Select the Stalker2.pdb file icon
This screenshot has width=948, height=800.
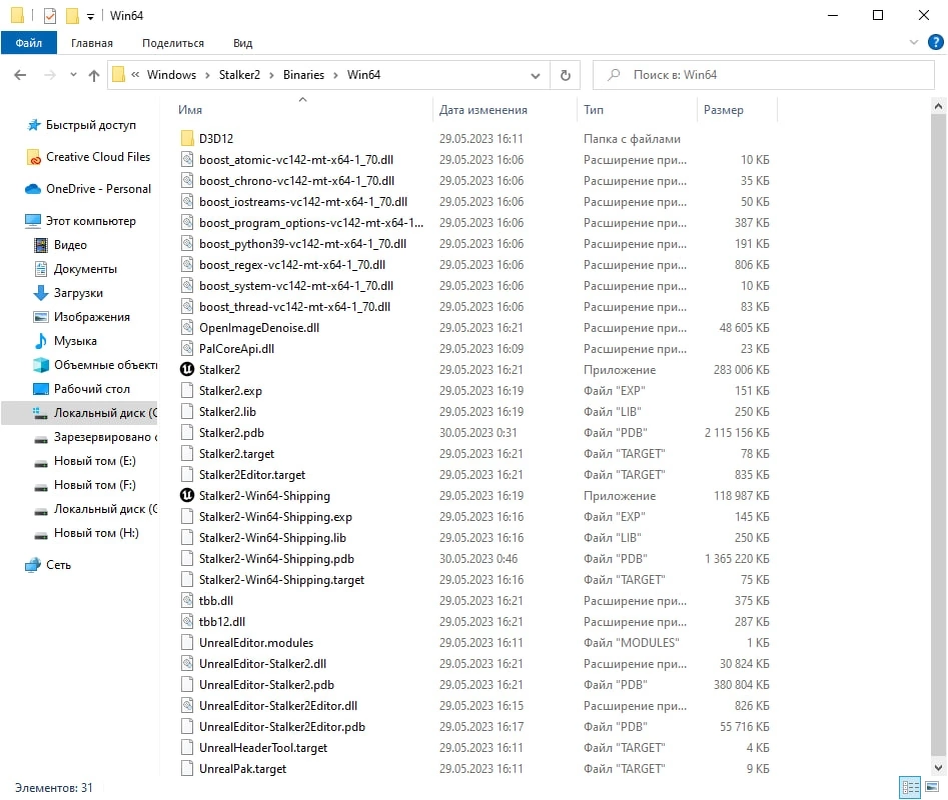pos(187,433)
